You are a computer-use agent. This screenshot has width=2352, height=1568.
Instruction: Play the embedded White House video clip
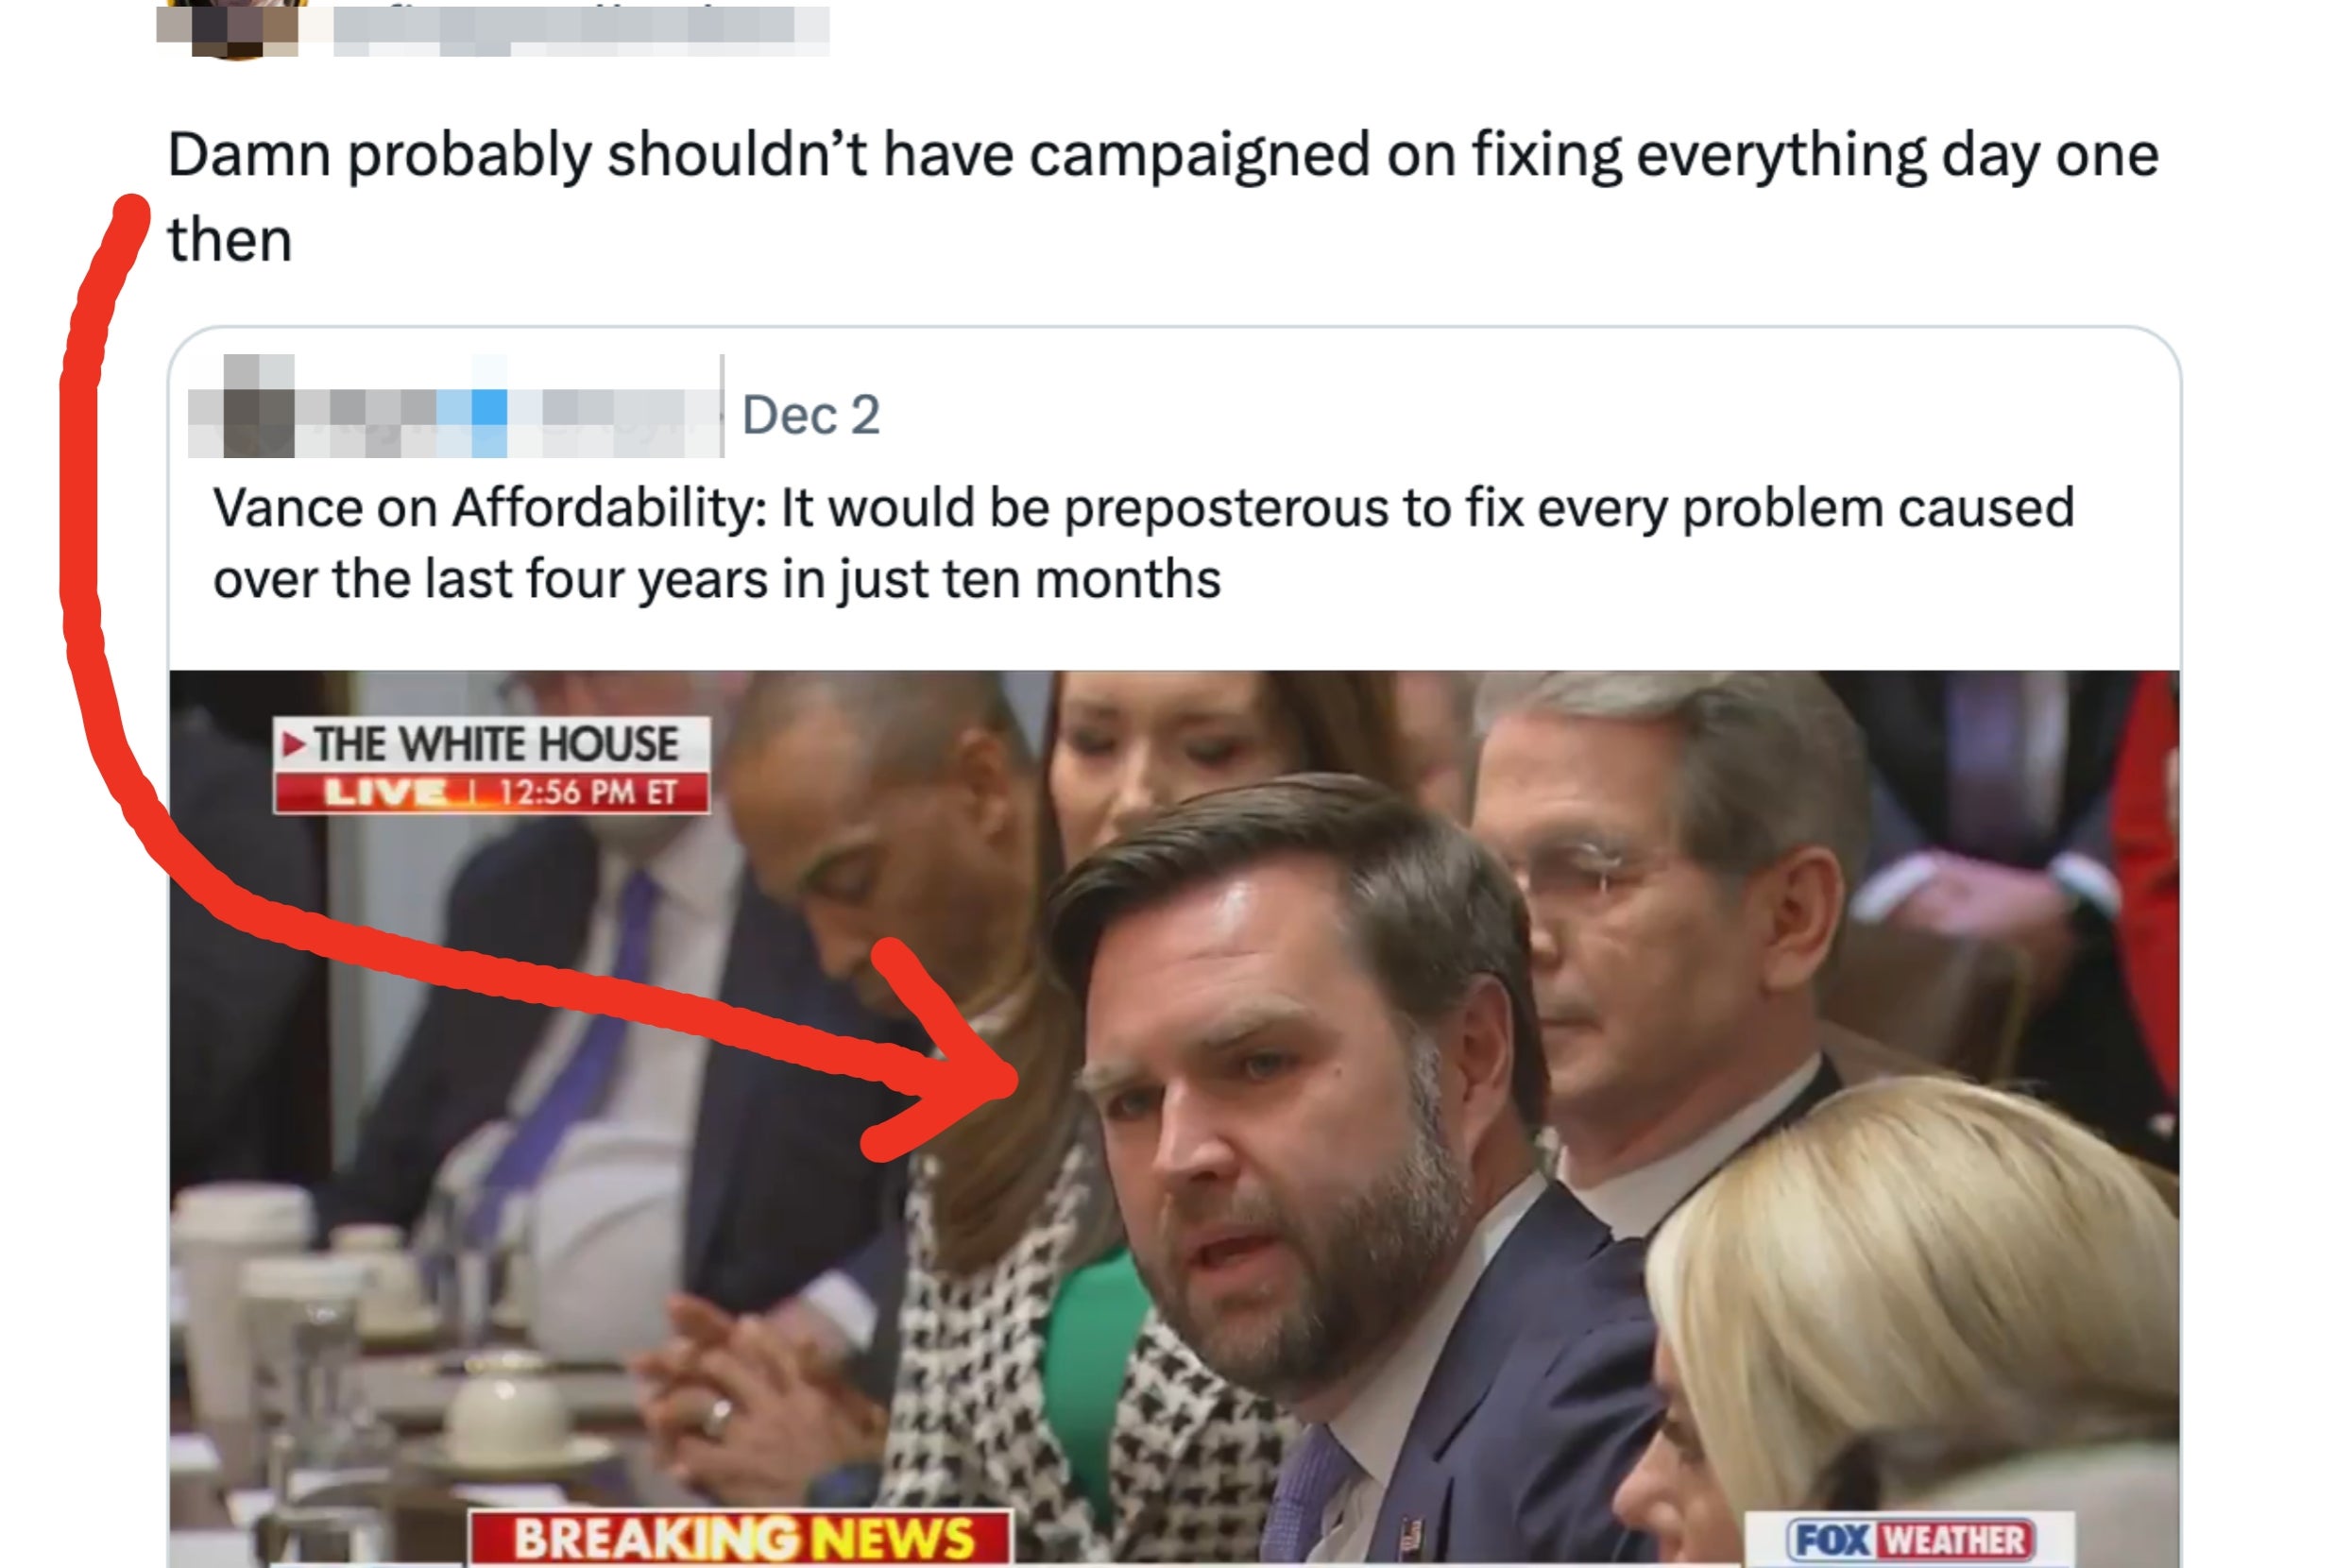[x=1174, y=1118]
